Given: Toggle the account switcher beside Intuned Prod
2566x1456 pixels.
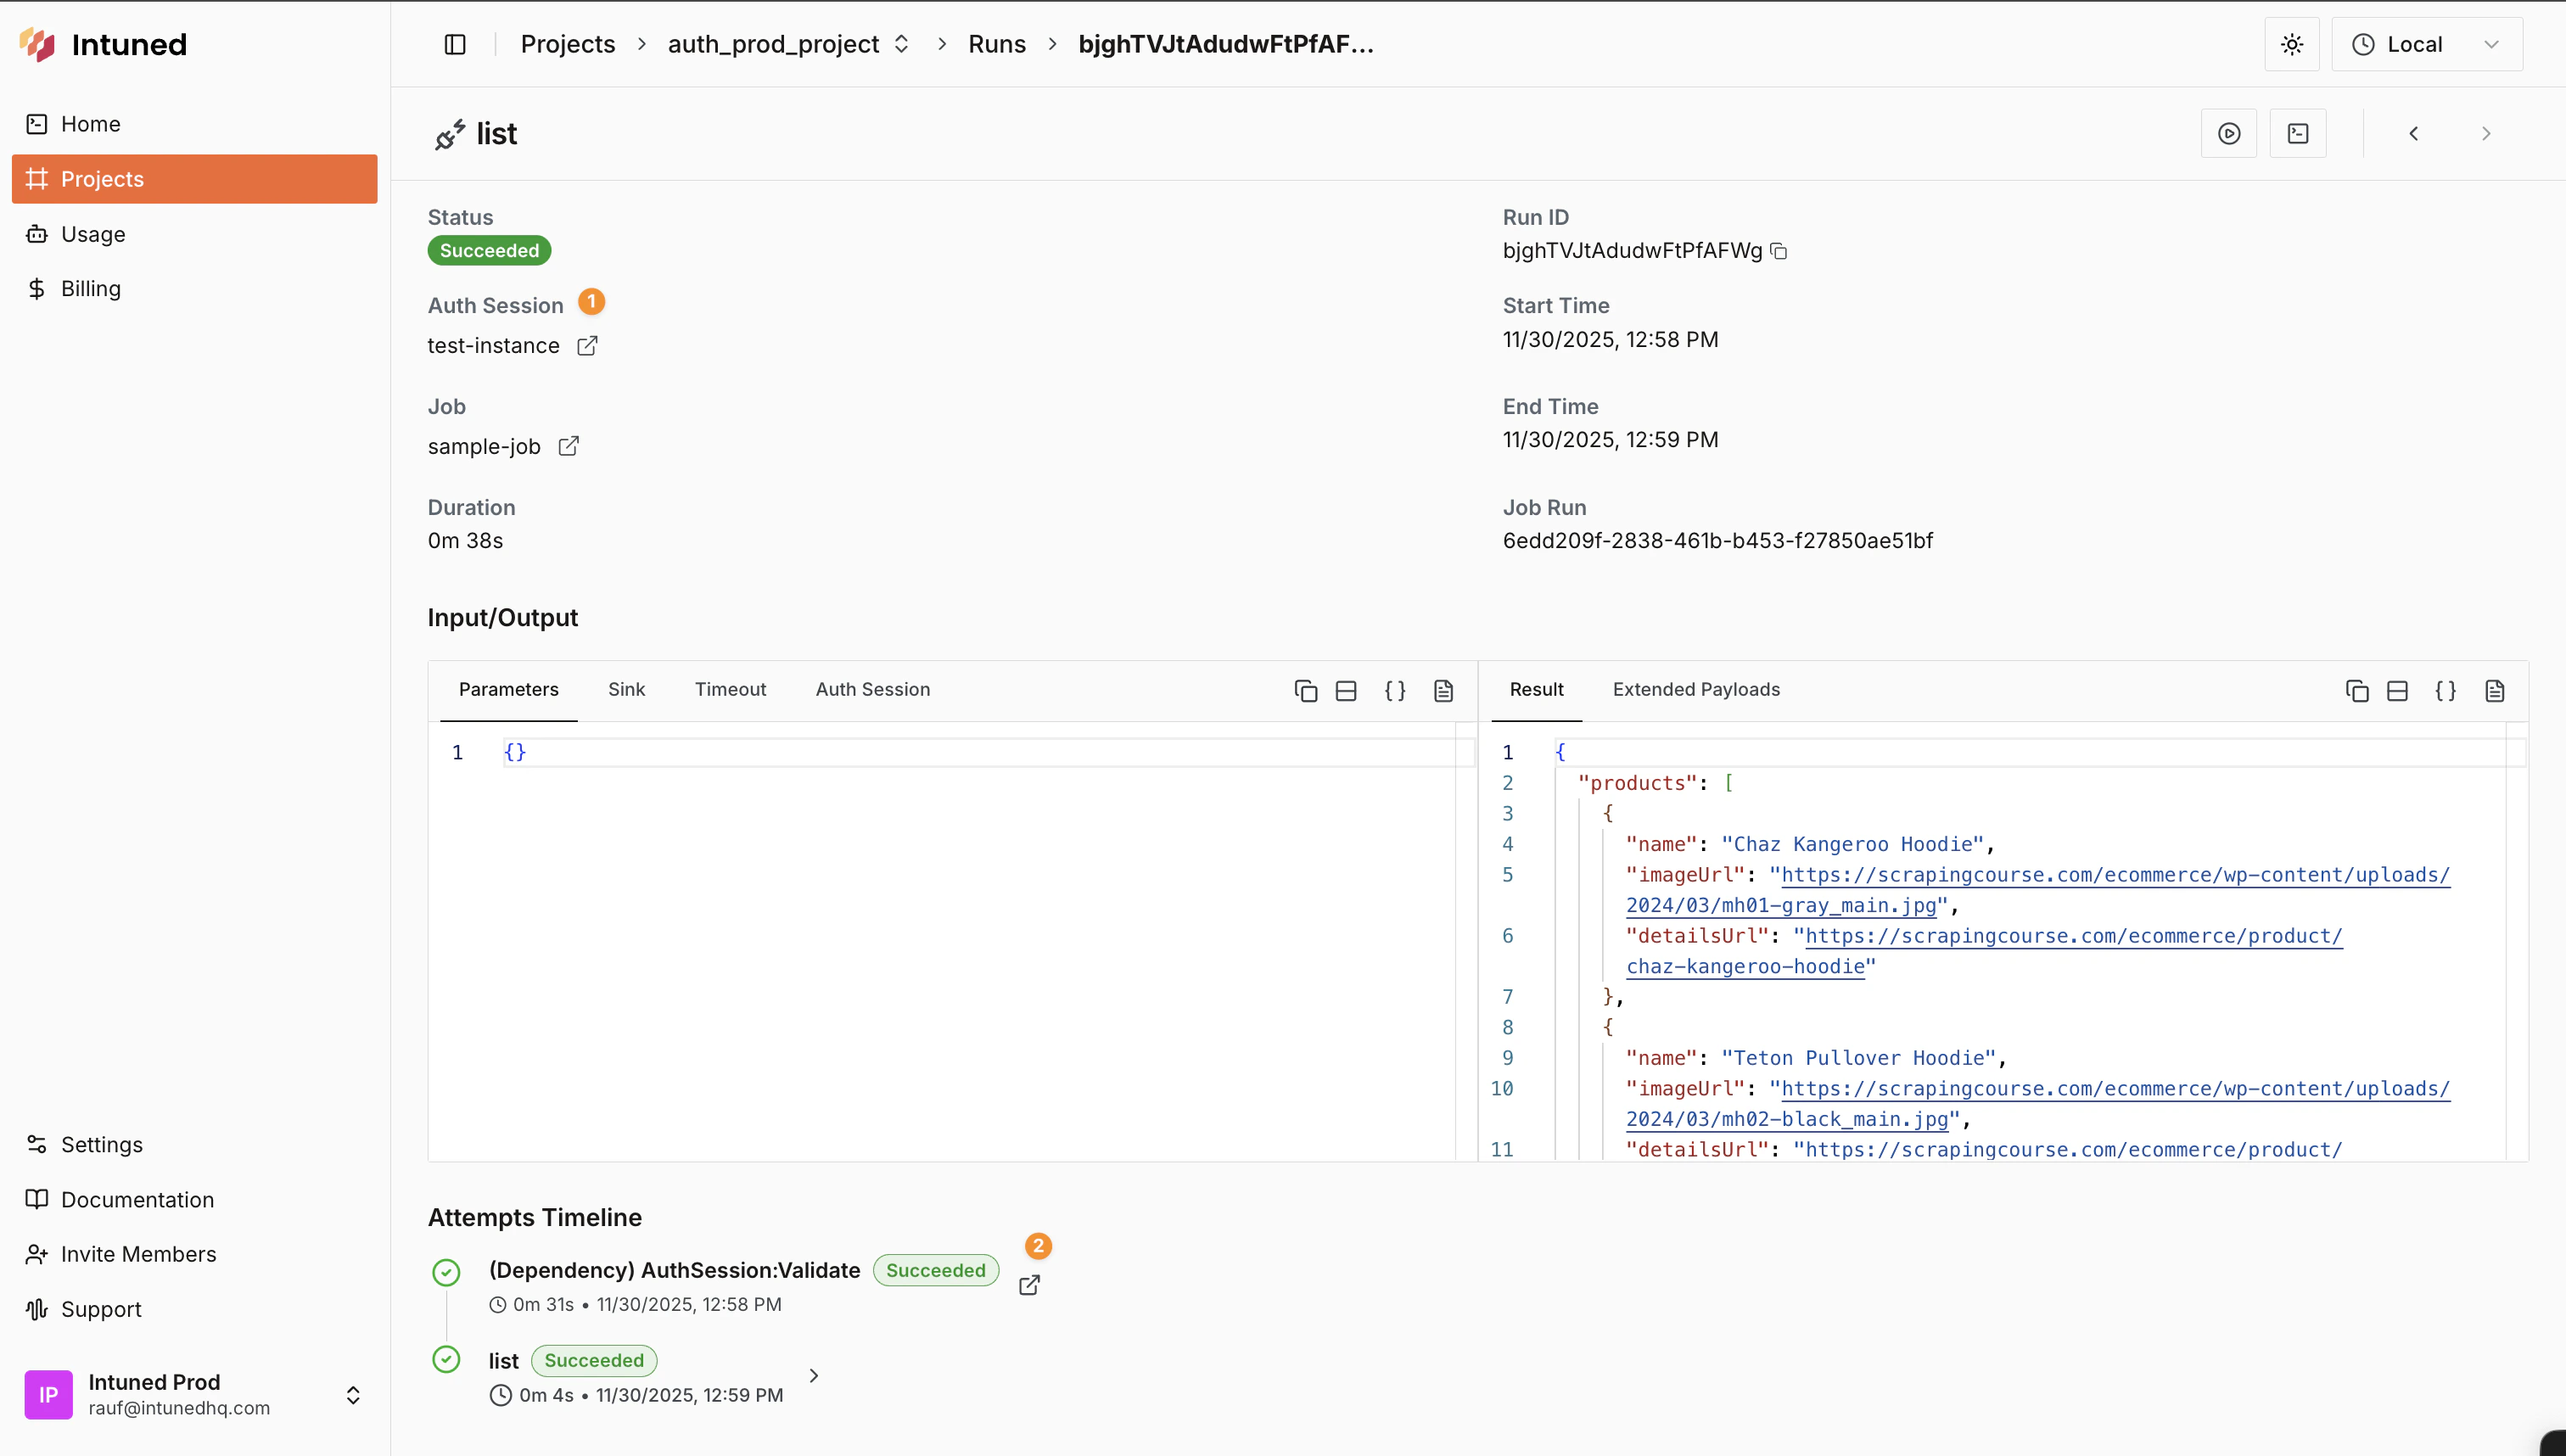Looking at the screenshot, I should point(355,1394).
